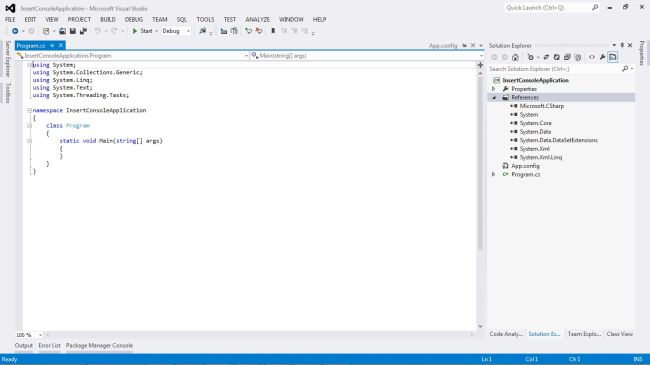
Task: Open the Server Explorer side tab
Action: [7, 59]
